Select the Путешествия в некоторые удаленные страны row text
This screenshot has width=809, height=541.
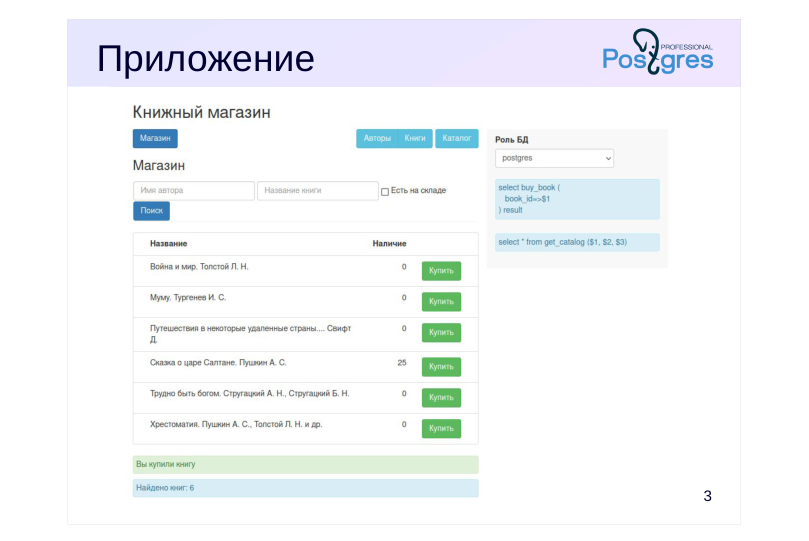[x=251, y=334]
